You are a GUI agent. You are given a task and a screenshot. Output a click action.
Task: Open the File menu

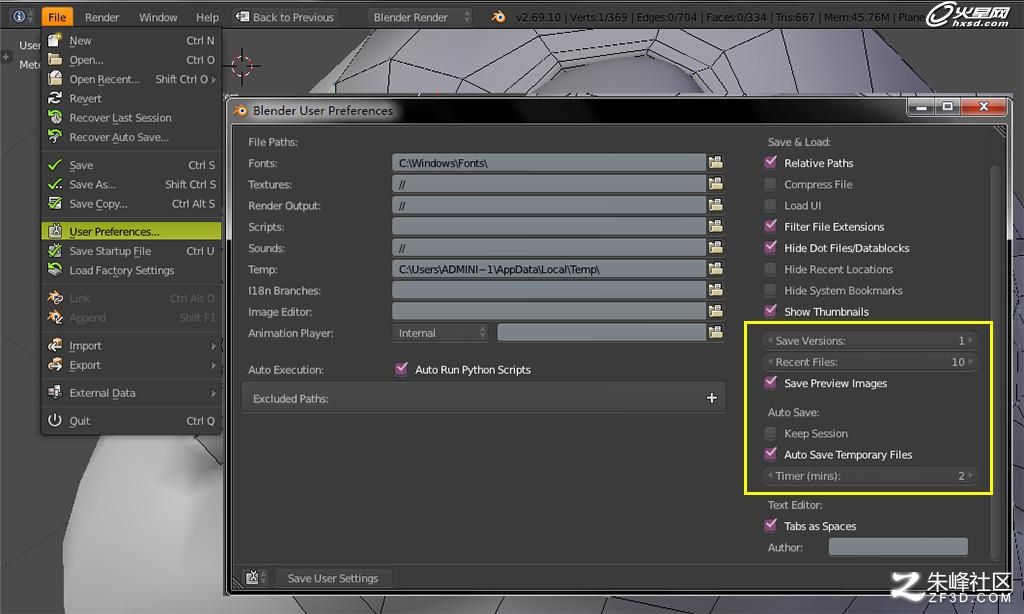pos(57,17)
